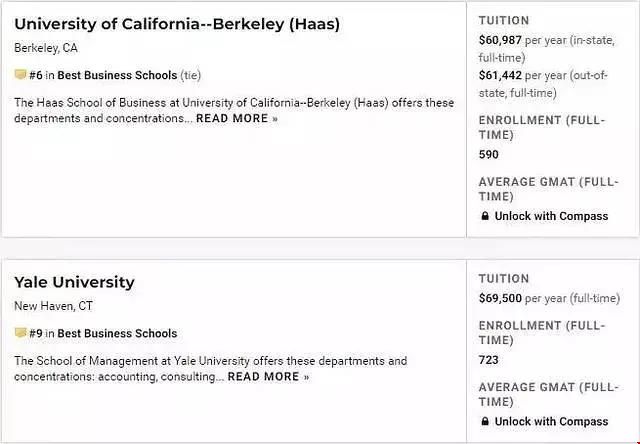Click the #9 ranking number for Yale
The height and width of the screenshot is (444, 640).
[x=36, y=333]
